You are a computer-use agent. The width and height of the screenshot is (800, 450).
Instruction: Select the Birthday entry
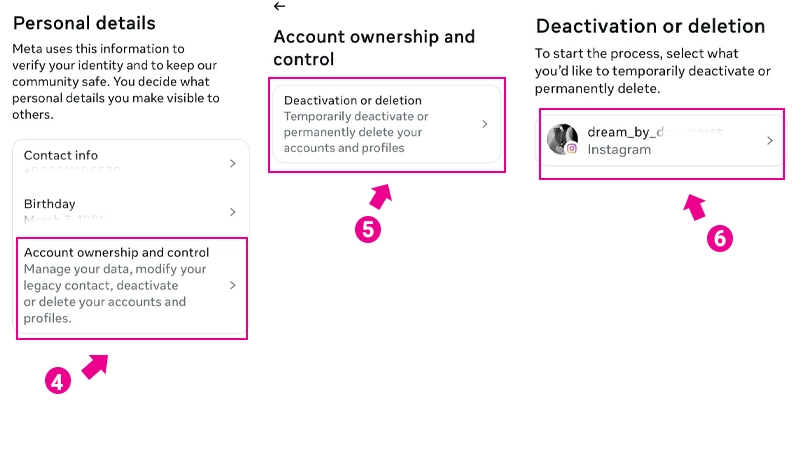pos(50,204)
